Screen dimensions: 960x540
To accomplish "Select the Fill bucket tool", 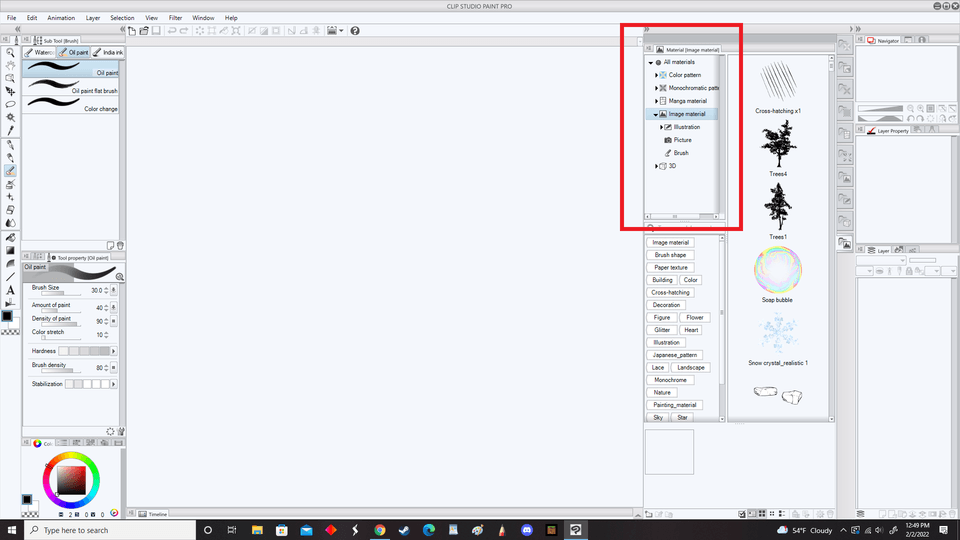I will (10, 238).
